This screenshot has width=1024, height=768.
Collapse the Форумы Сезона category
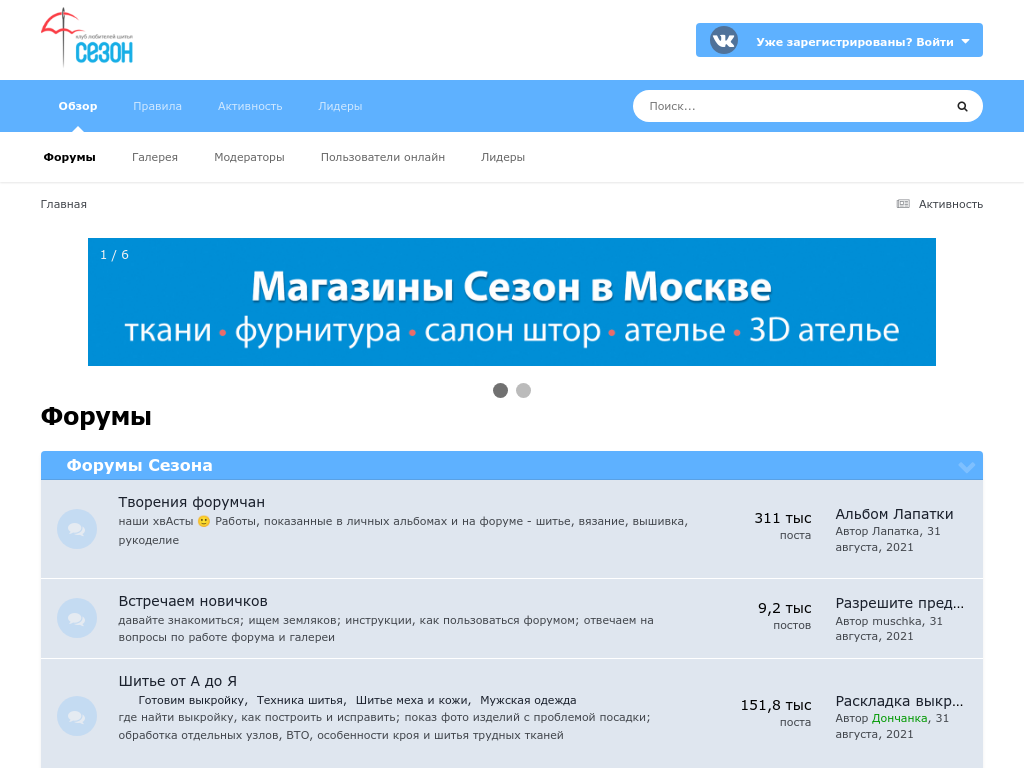coord(966,467)
